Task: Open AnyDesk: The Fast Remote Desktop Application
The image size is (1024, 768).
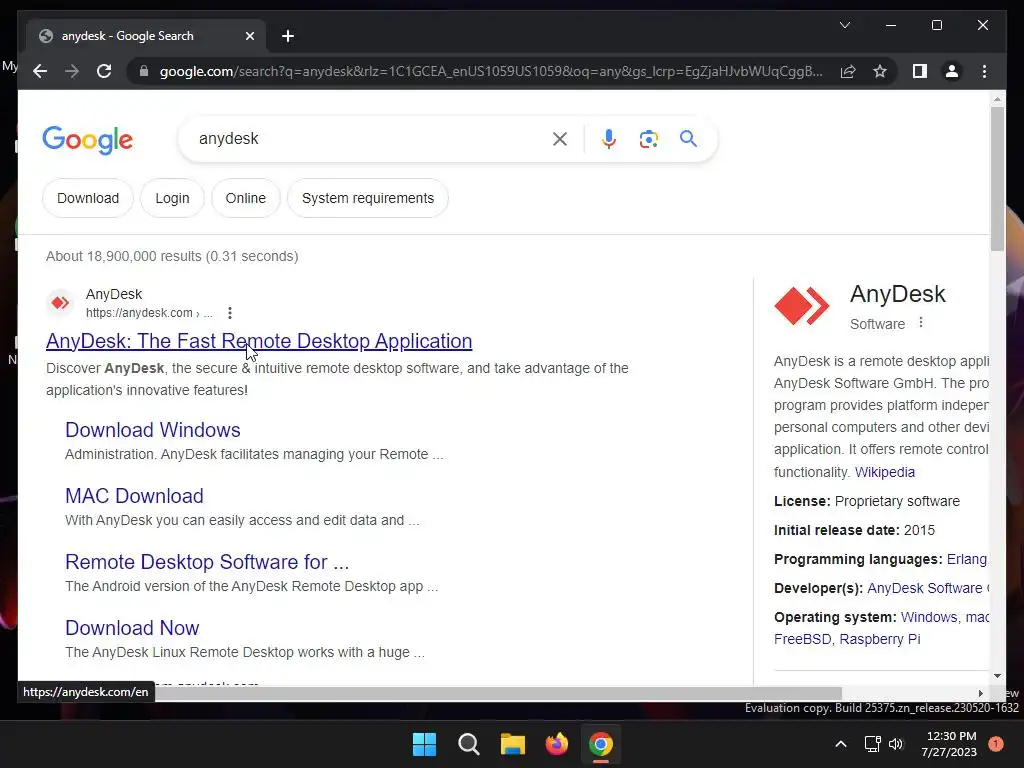Action: pyautogui.click(x=259, y=341)
